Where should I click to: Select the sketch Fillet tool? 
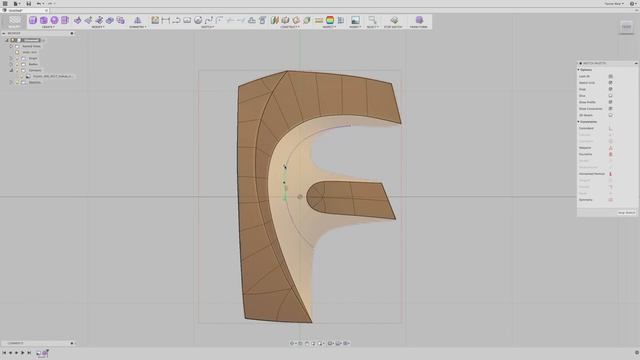(219, 20)
